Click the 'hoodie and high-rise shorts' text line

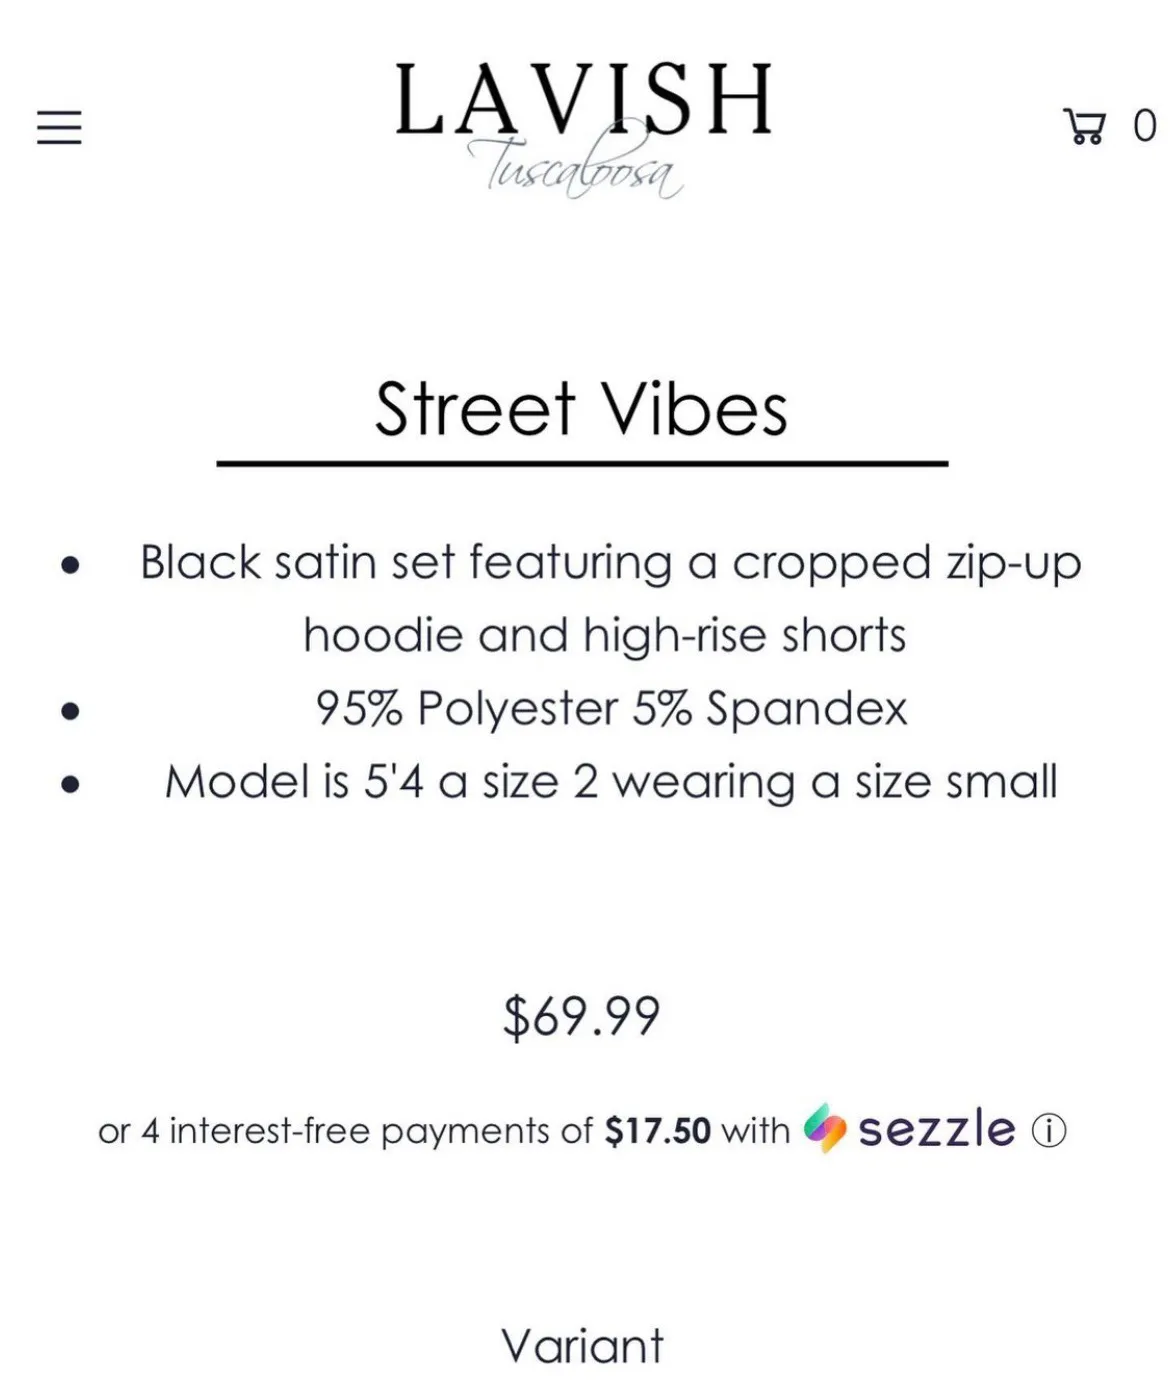(x=605, y=635)
